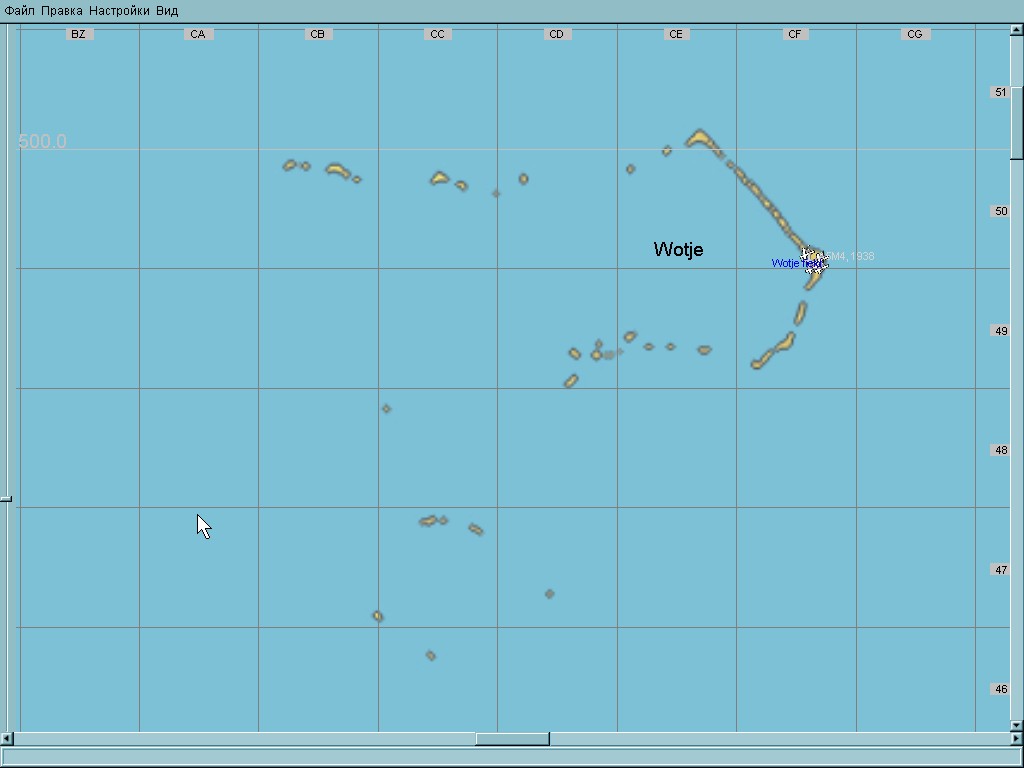Open the Правка menu
1024x768 pixels.
[x=61, y=11]
